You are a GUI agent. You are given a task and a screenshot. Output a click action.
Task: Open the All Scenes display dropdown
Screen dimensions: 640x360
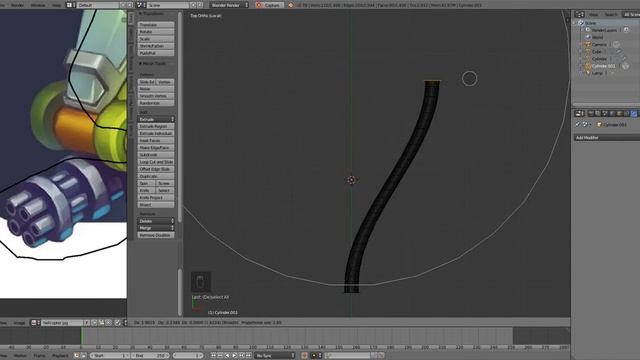(631, 14)
